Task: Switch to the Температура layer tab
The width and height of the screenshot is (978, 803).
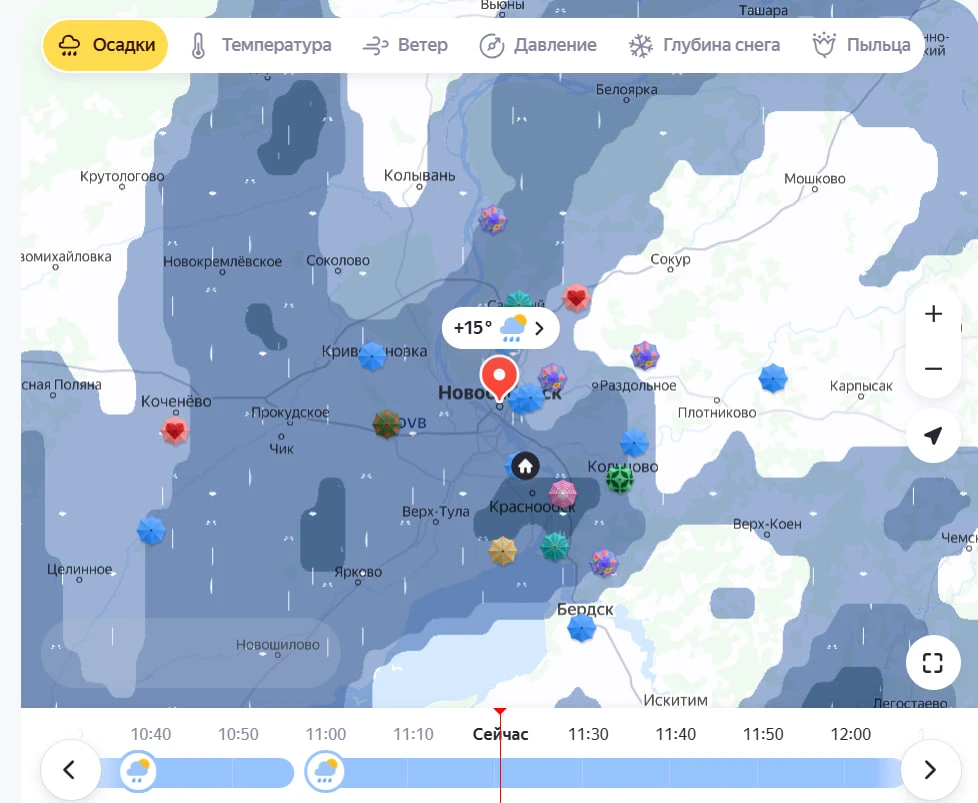Action: pyautogui.click(x=261, y=45)
